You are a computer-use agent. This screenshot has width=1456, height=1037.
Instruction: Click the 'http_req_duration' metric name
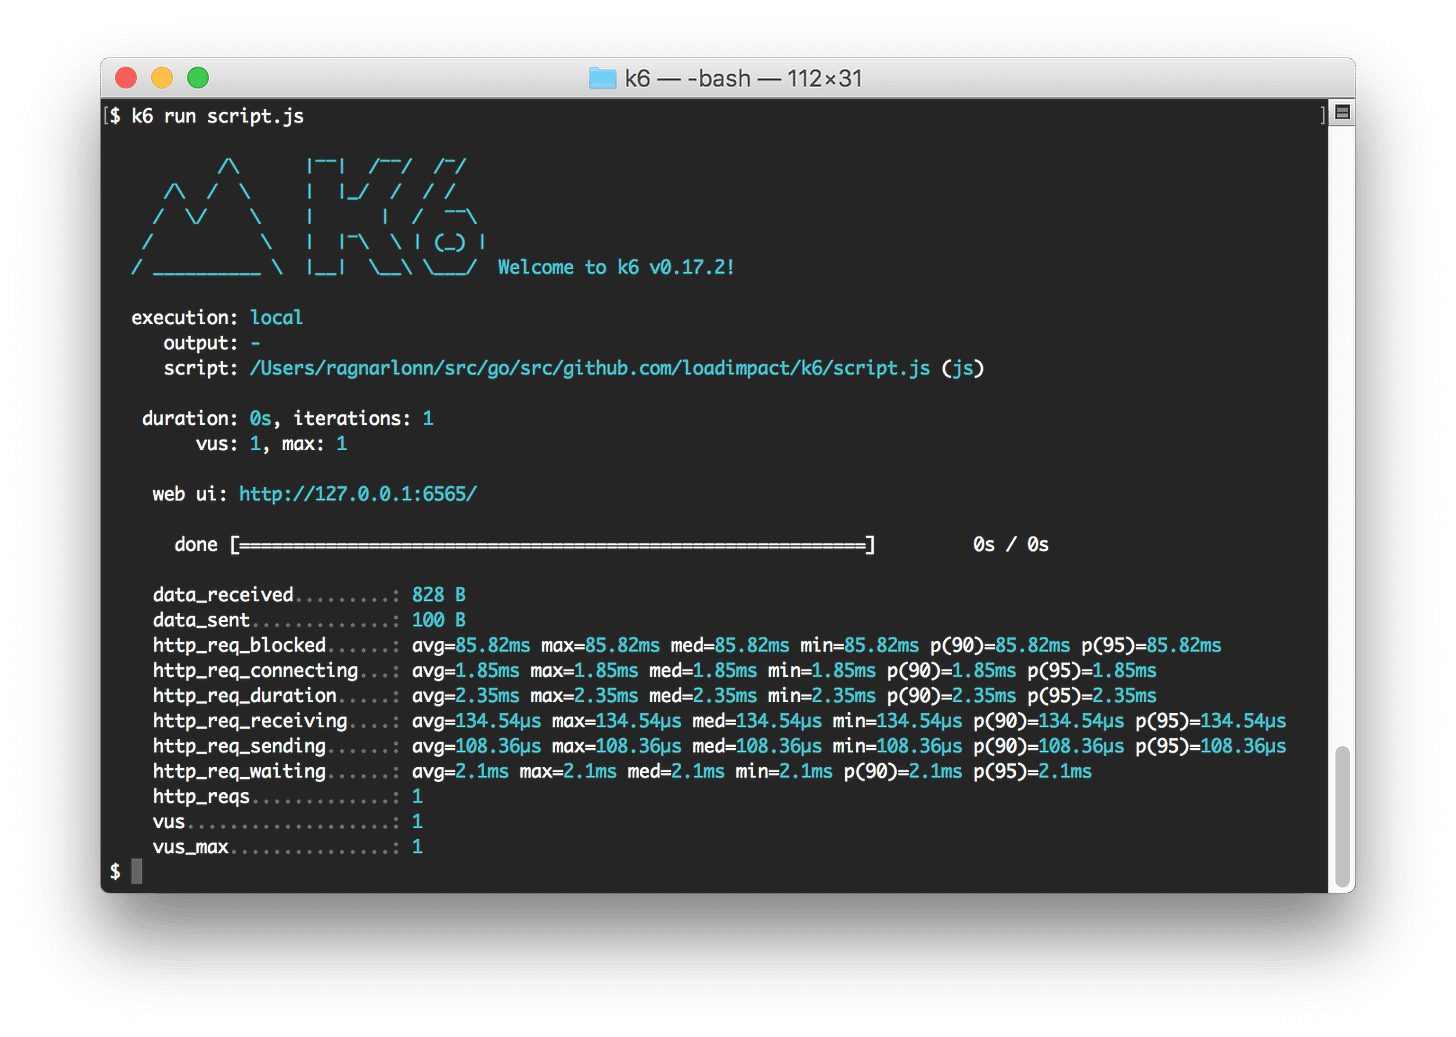coord(245,695)
